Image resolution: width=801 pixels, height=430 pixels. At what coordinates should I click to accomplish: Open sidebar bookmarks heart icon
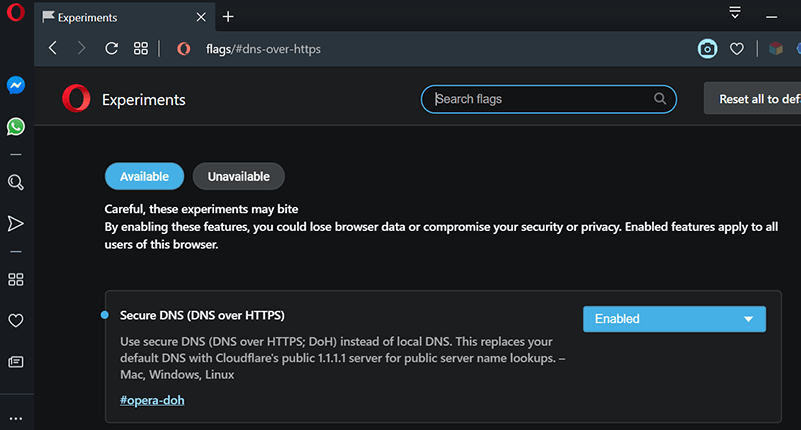click(x=16, y=321)
